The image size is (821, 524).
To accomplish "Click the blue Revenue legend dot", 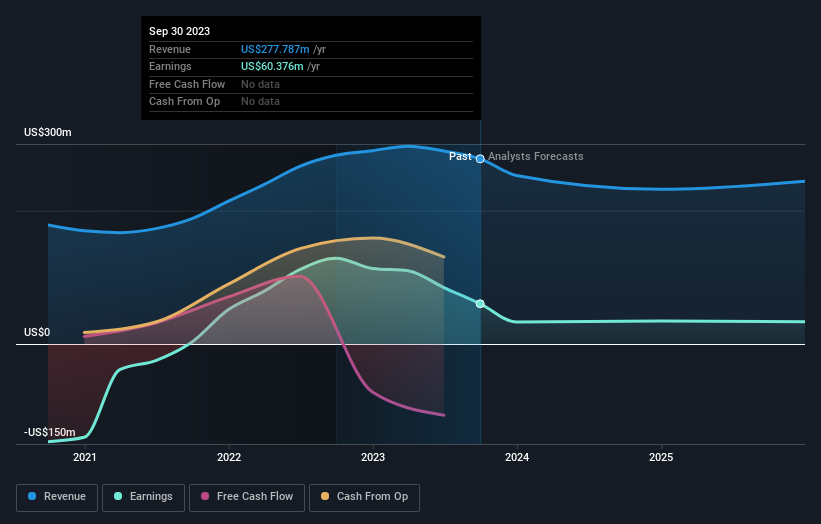I will [x=32, y=496].
